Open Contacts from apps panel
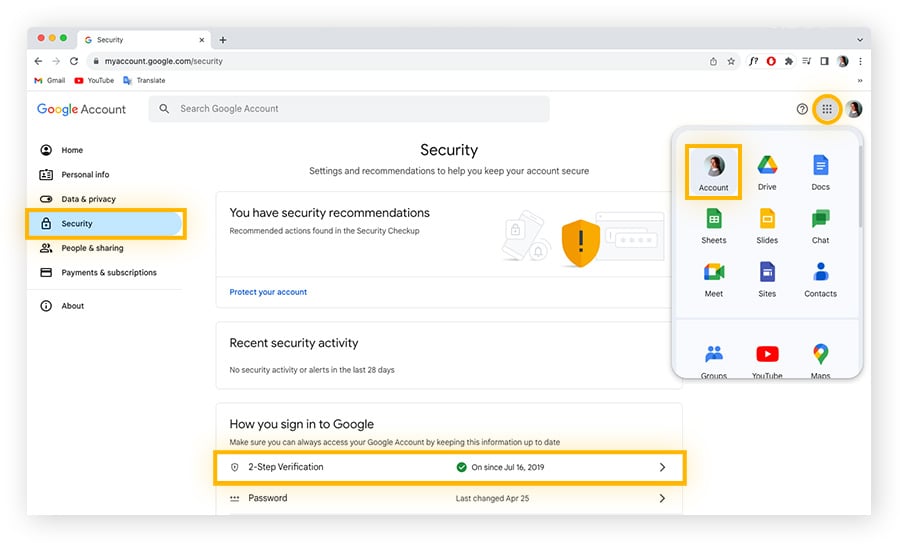900x544 pixels. pyautogui.click(x=820, y=279)
